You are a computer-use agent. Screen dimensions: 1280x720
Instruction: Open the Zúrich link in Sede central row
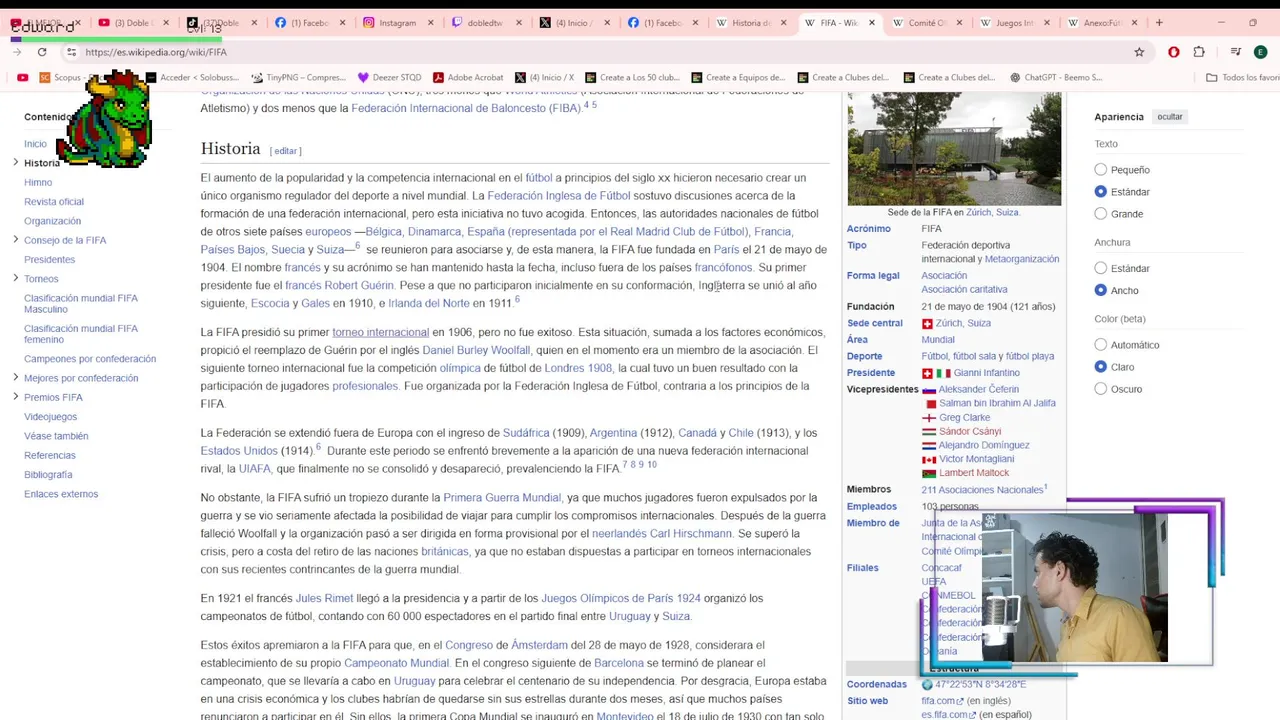tap(949, 323)
